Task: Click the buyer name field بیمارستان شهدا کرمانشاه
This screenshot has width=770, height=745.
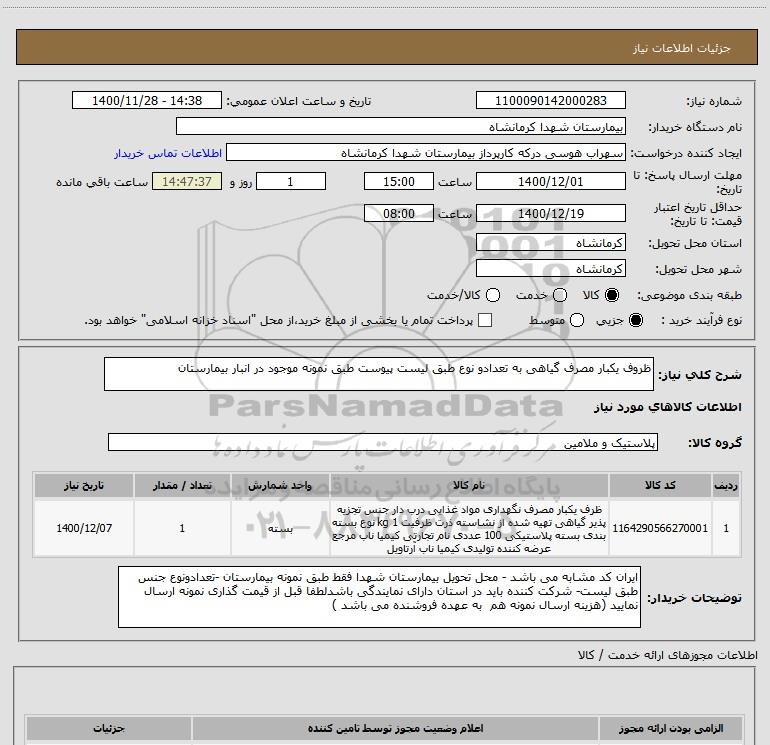Action: point(401,126)
